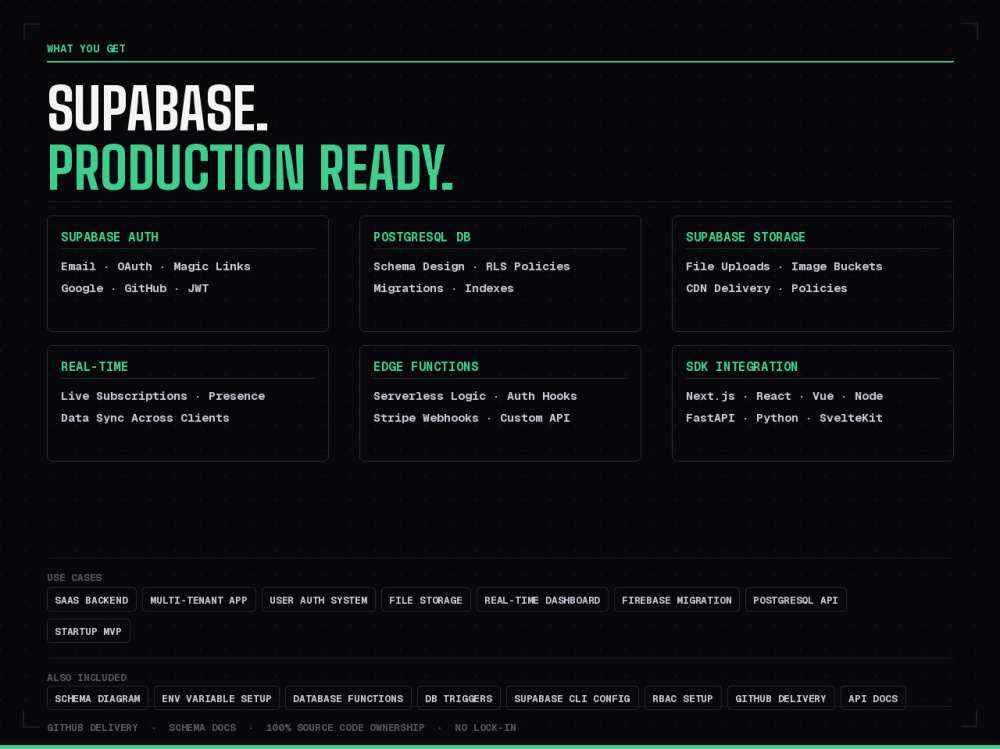Click footer text '100% SOURCE CODE OWNERSHIP'
1000x749 pixels.
(x=345, y=727)
